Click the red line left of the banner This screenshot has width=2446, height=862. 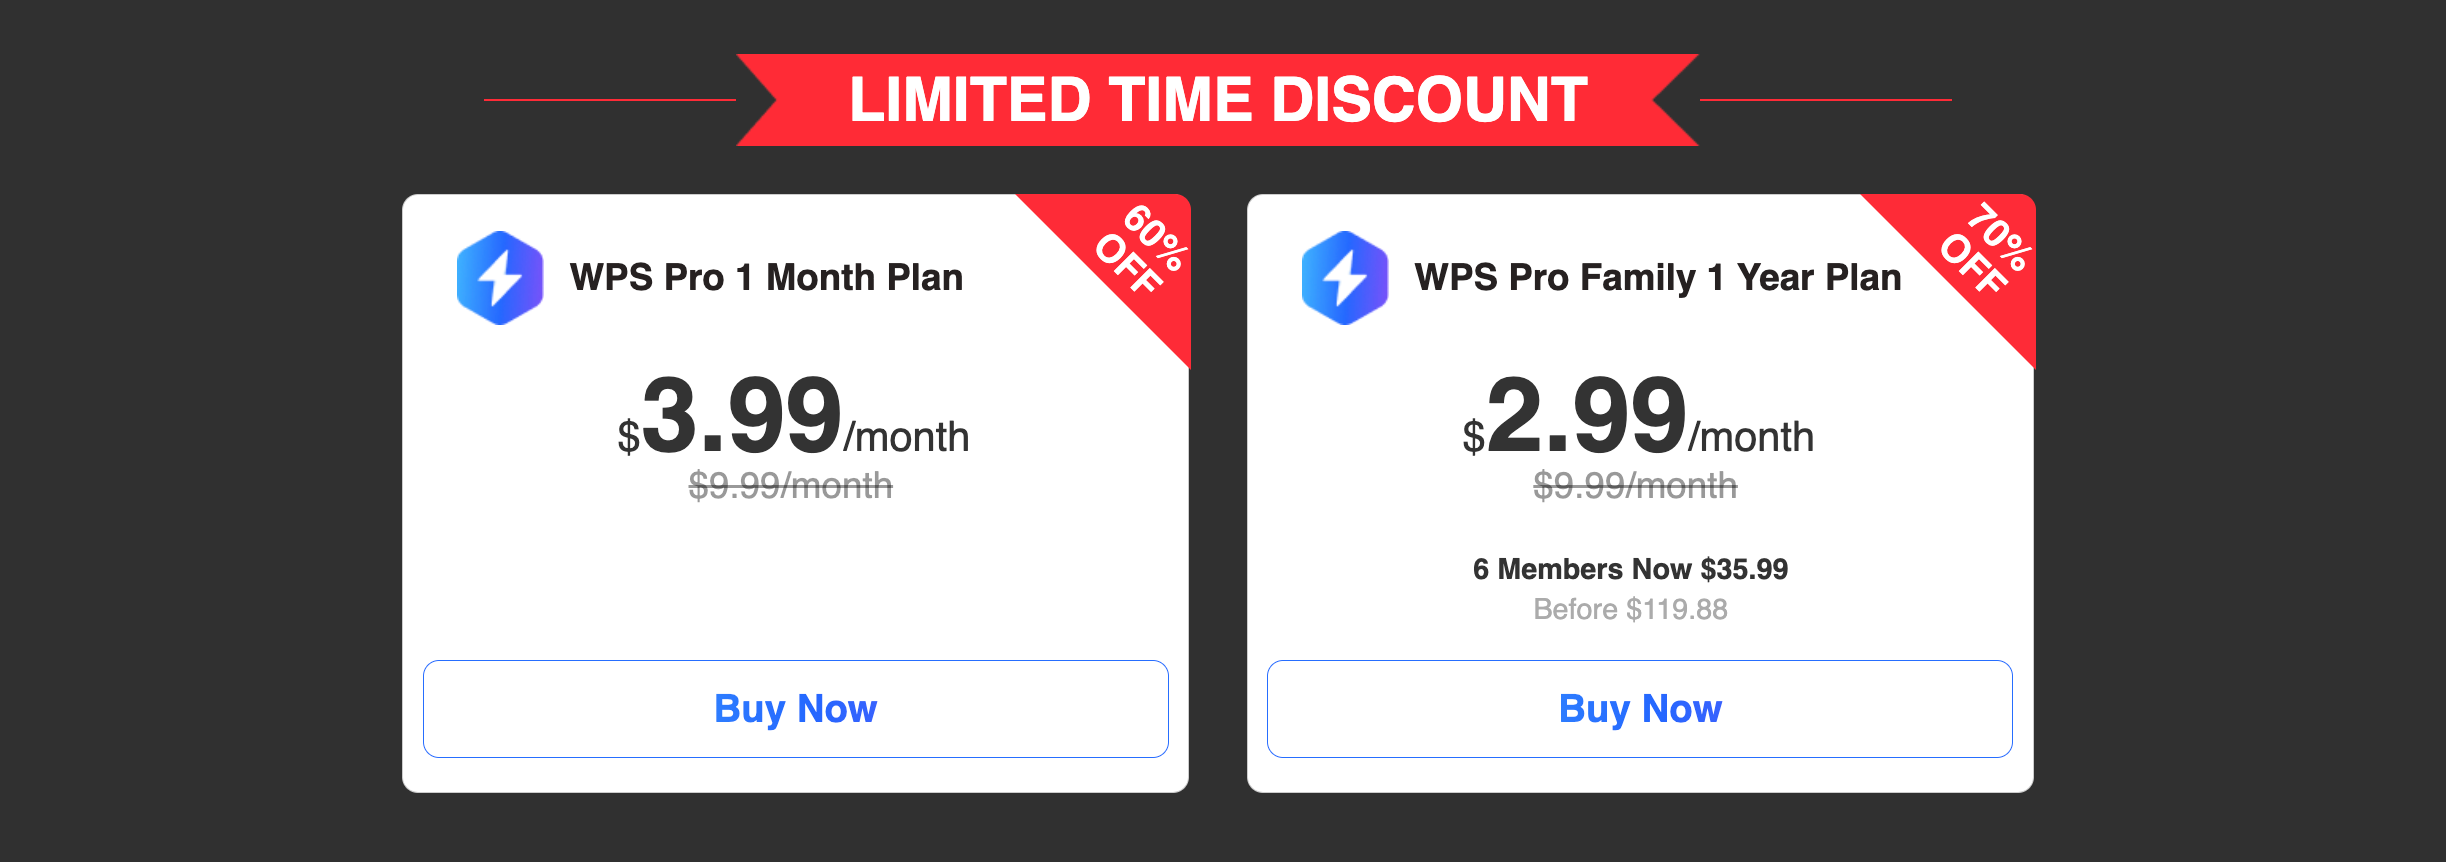click(x=610, y=100)
